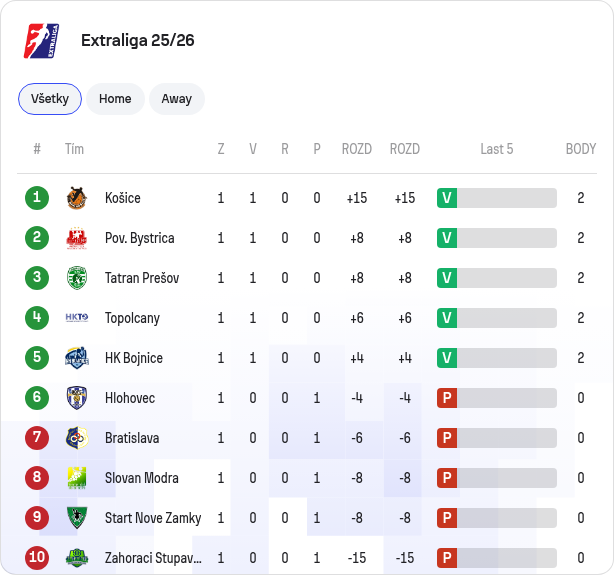This screenshot has width=614, height=575.
Task: Select the Tatran Prešov green crest
Action: point(77,278)
